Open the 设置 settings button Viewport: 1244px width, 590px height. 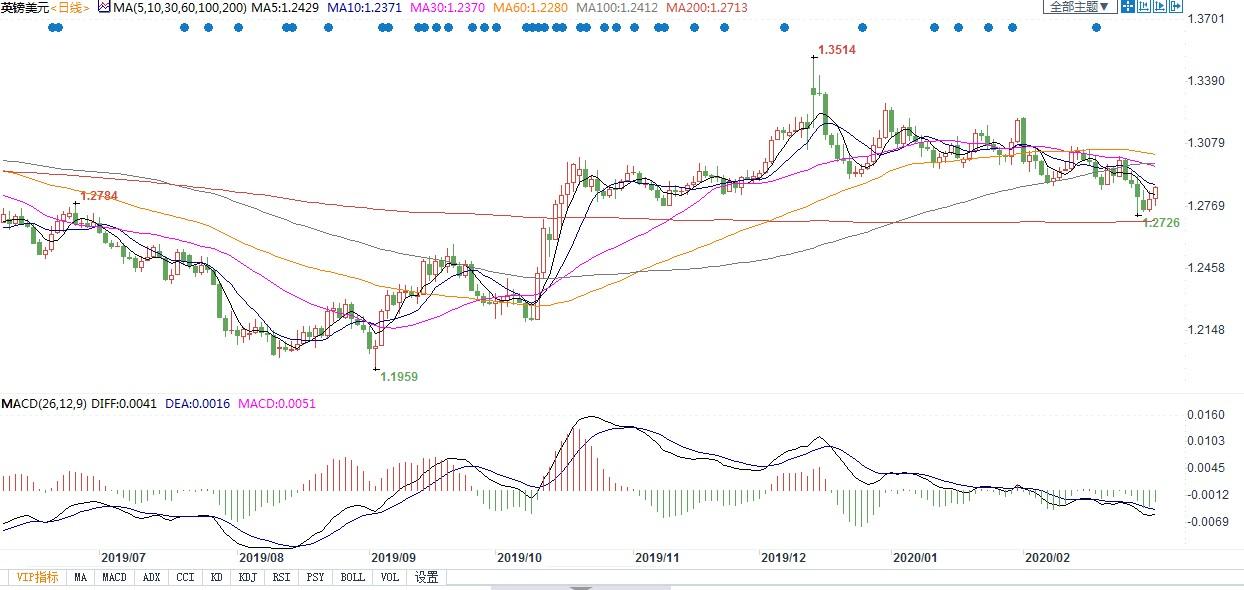[x=427, y=577]
